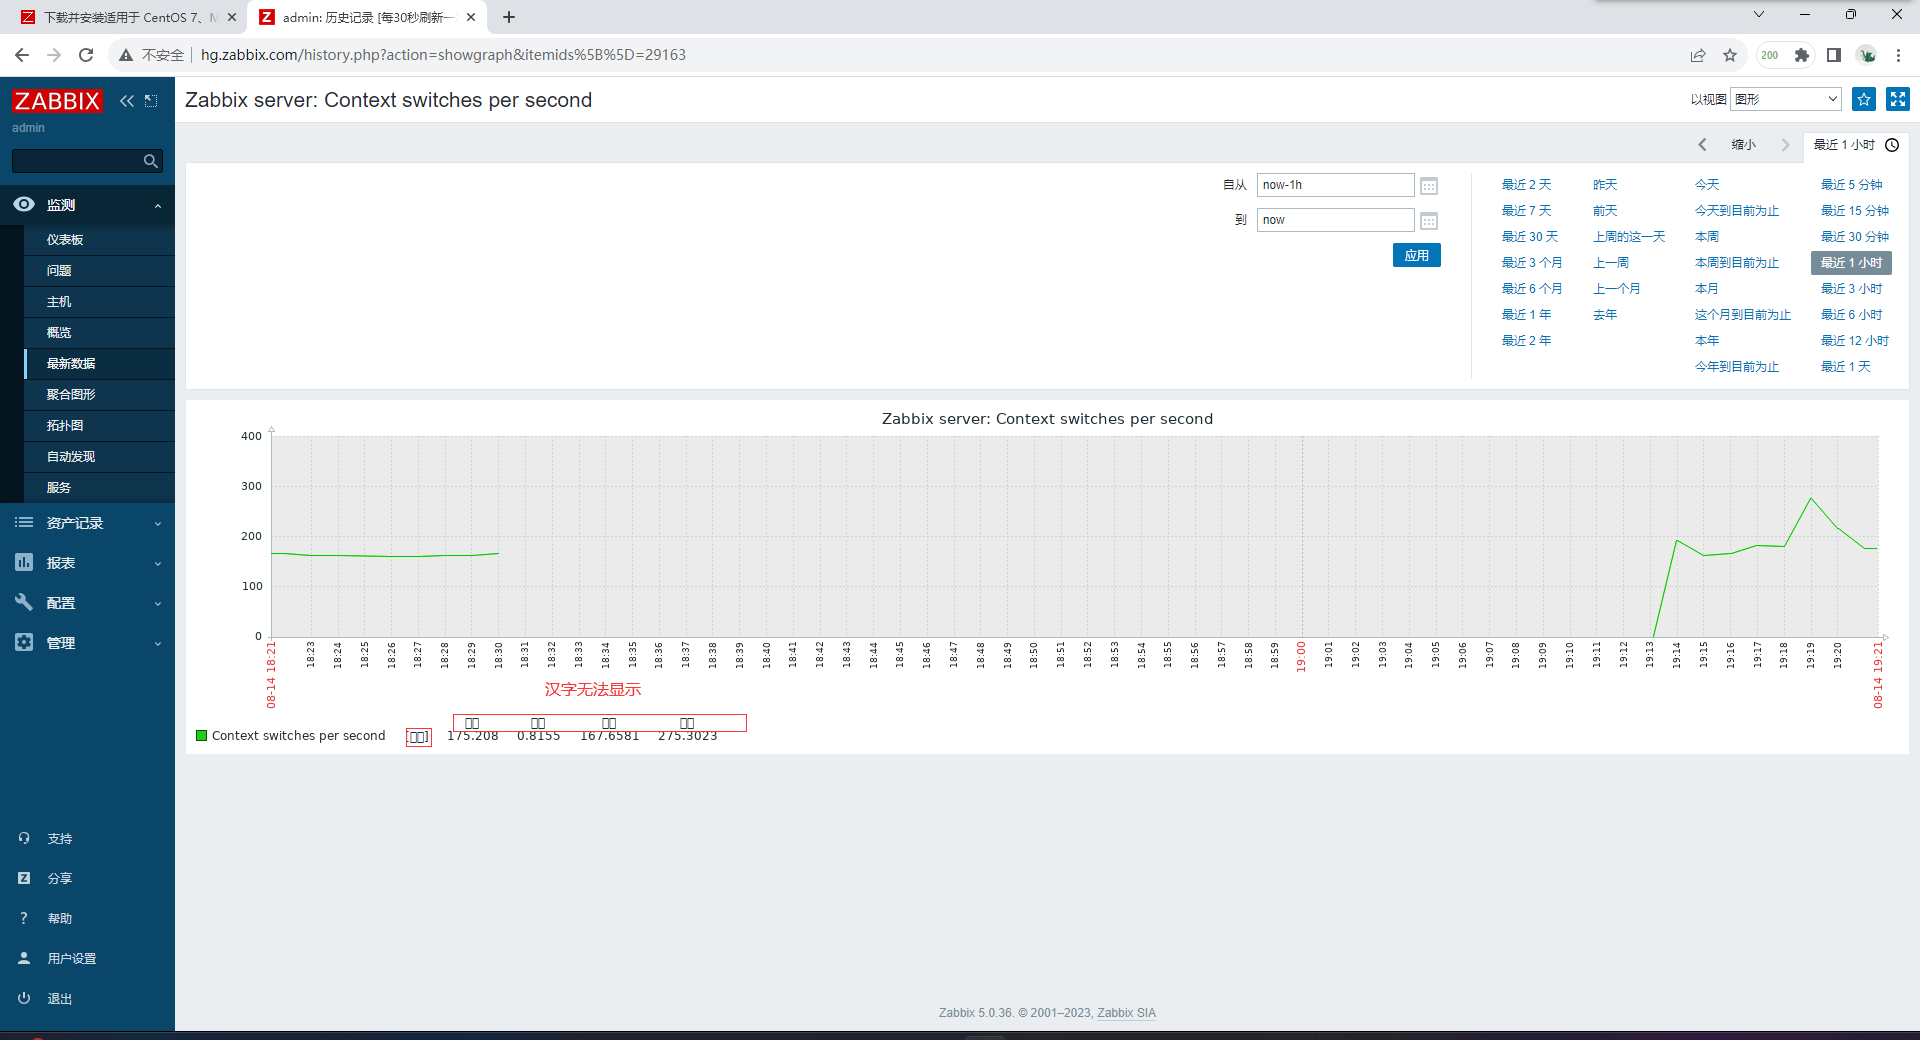The width and height of the screenshot is (1920, 1040).
Task: Click the Zoom out button
Action: 1743,145
